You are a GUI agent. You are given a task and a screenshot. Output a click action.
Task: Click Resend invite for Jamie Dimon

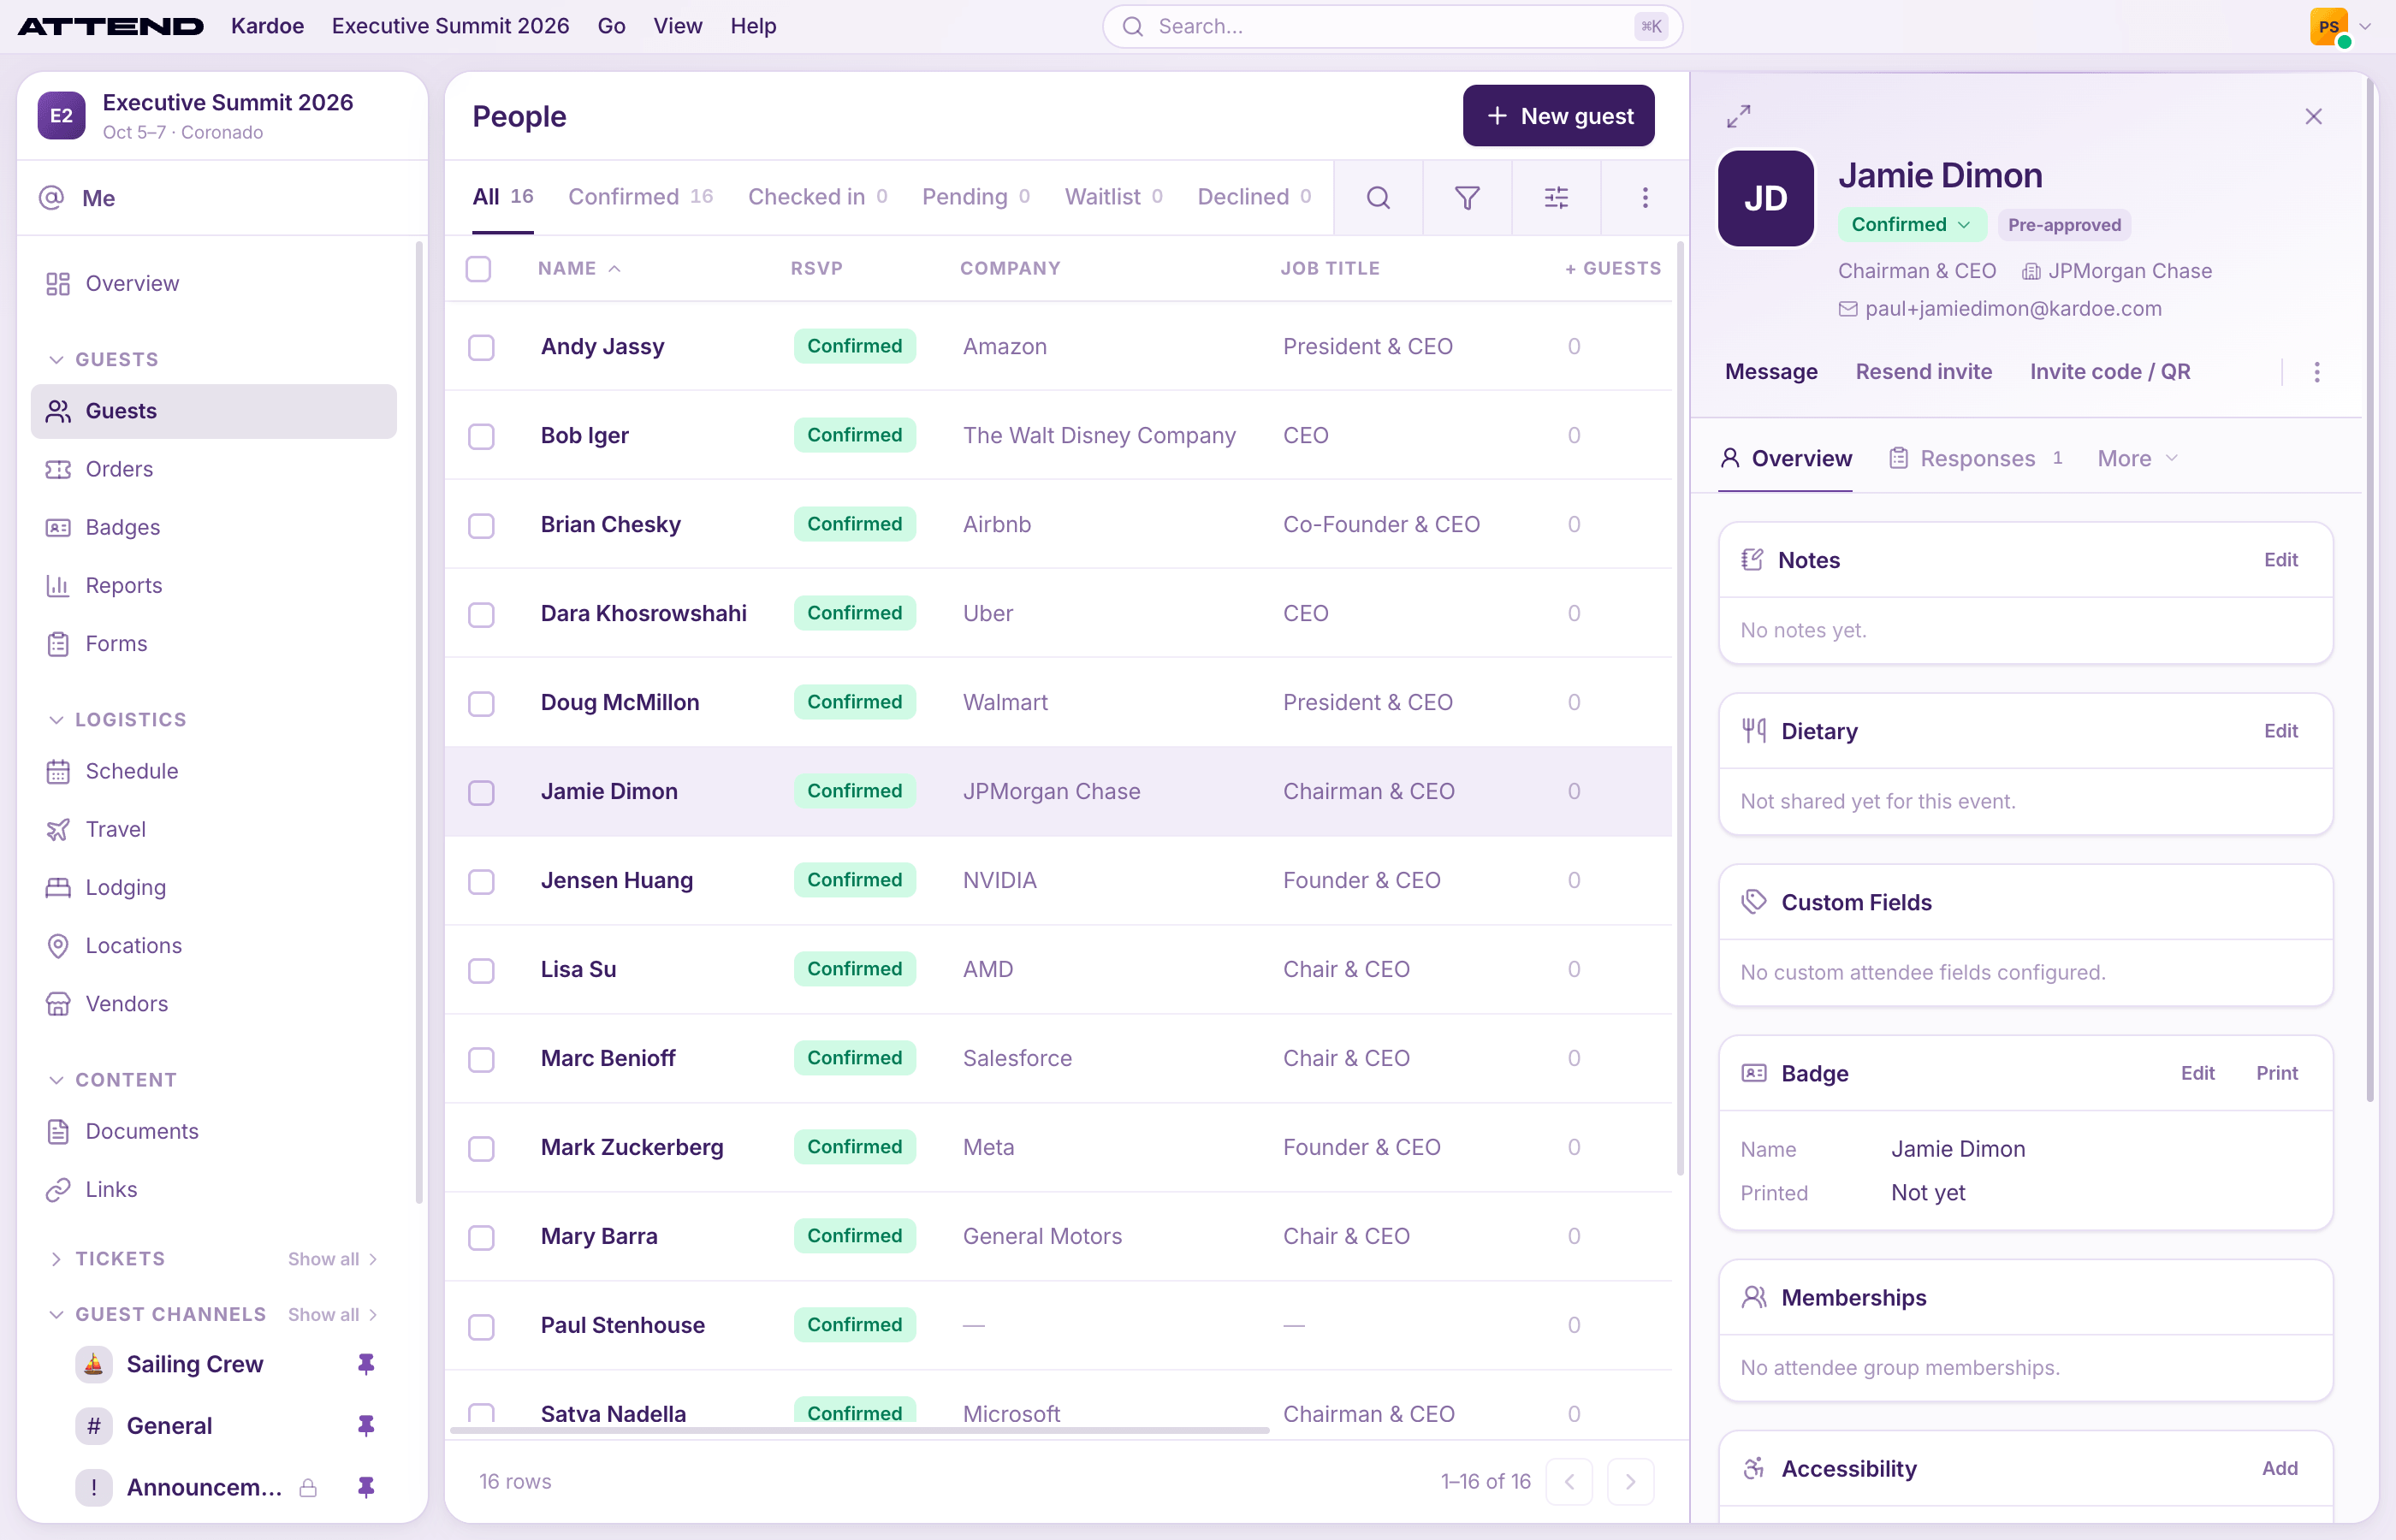point(1923,372)
